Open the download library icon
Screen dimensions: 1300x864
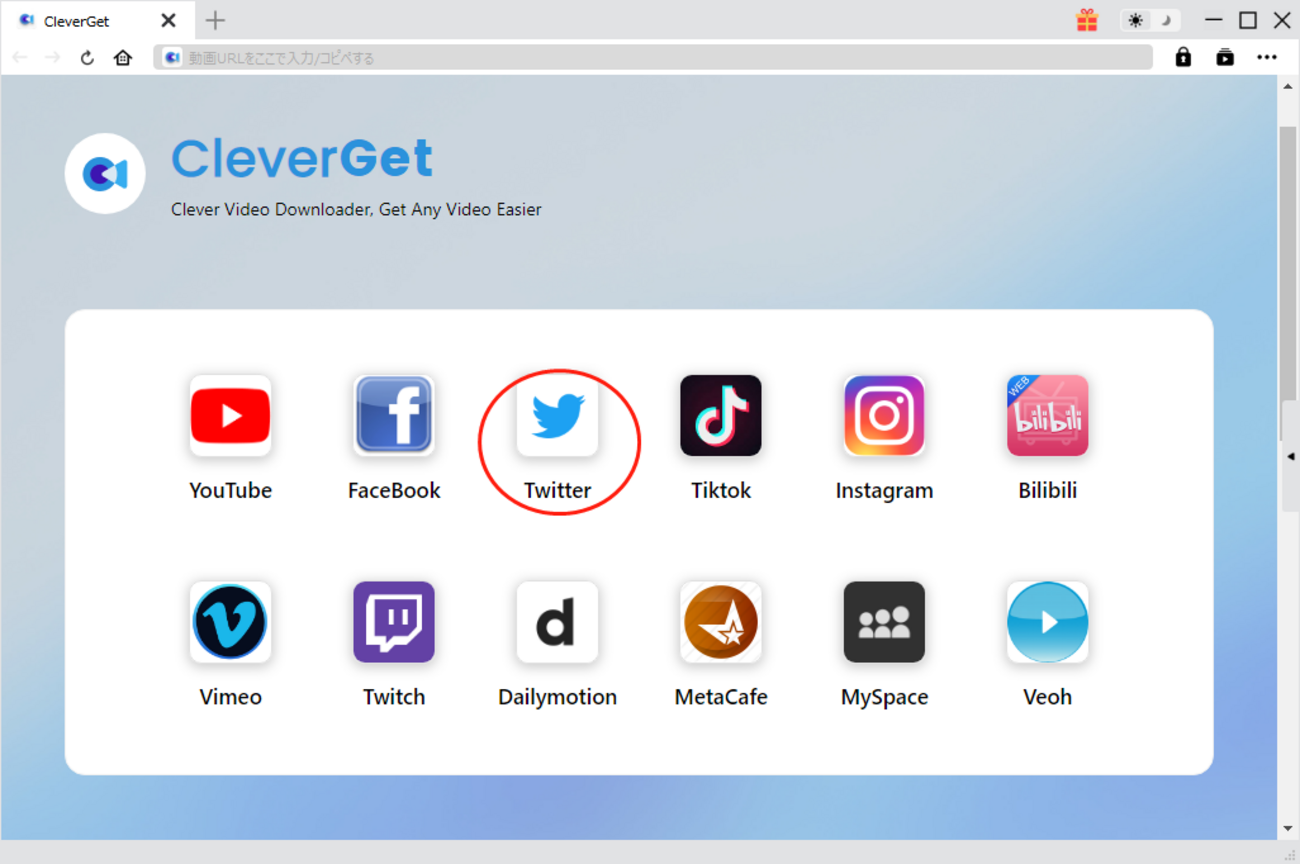coord(1225,57)
